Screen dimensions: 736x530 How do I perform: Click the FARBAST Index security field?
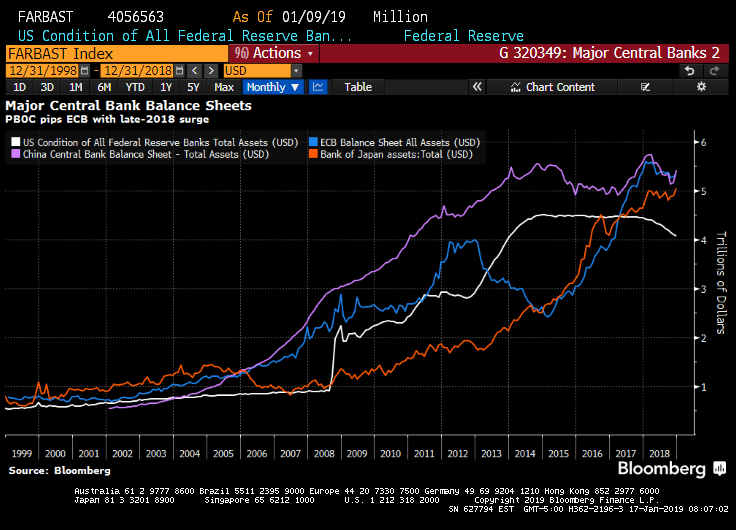(117, 54)
